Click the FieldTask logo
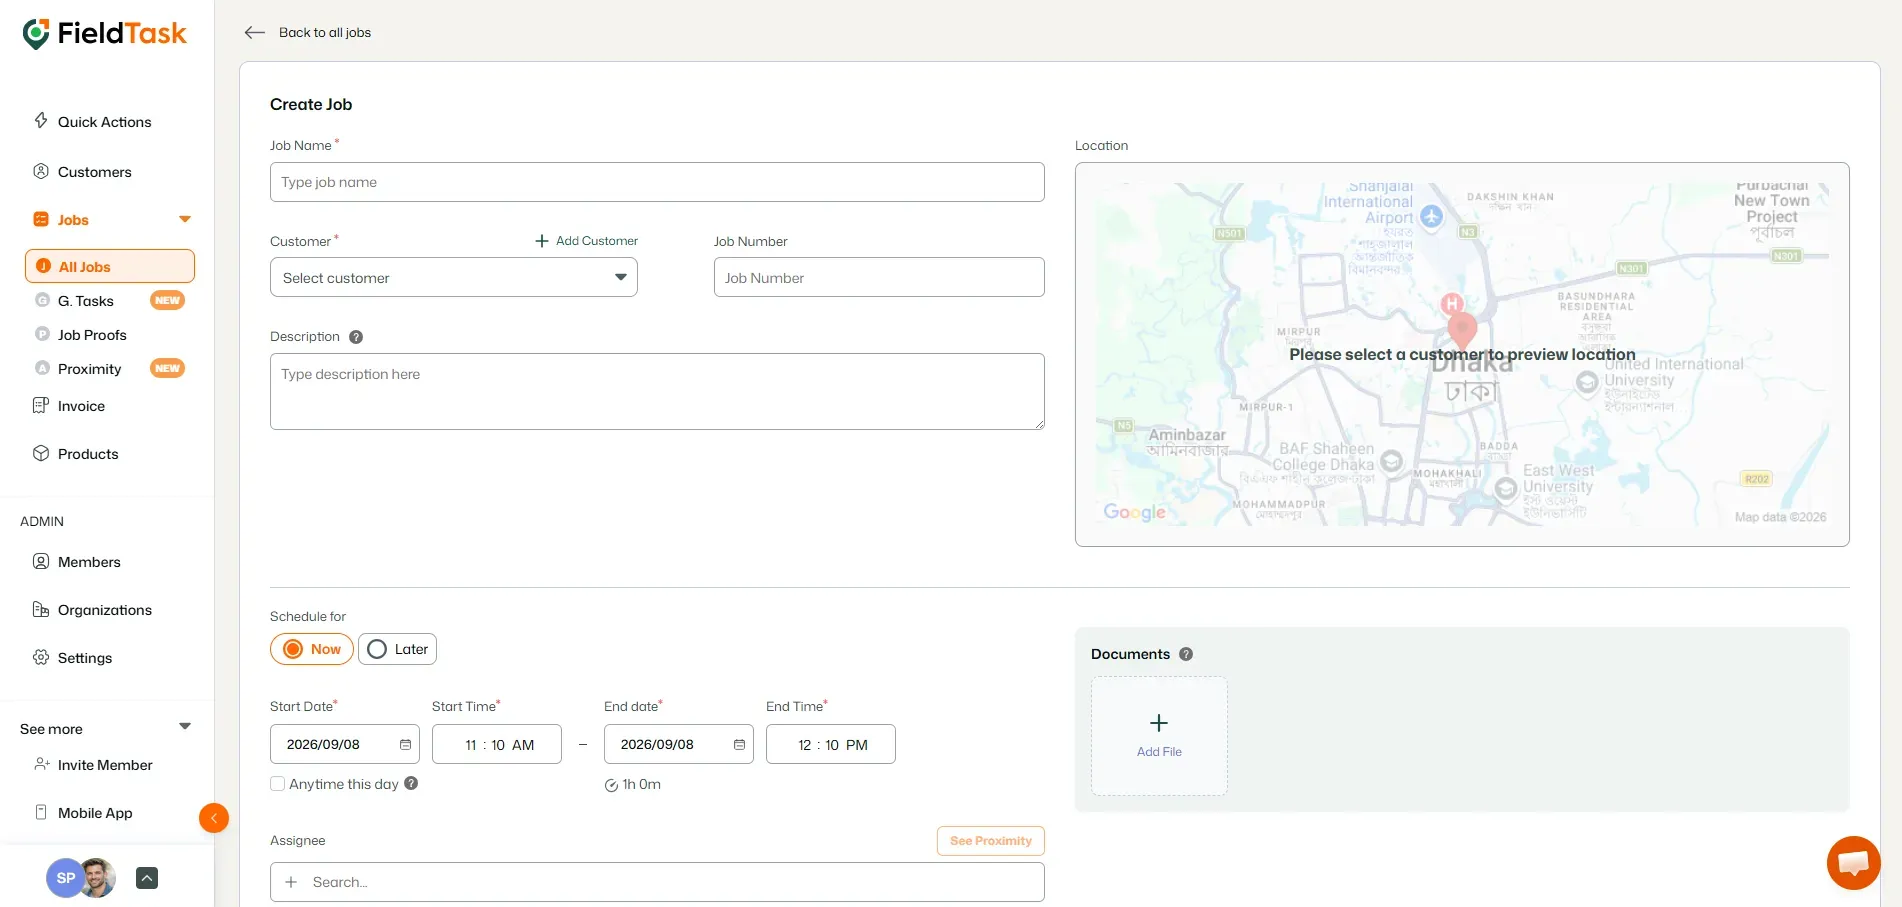 [x=105, y=34]
